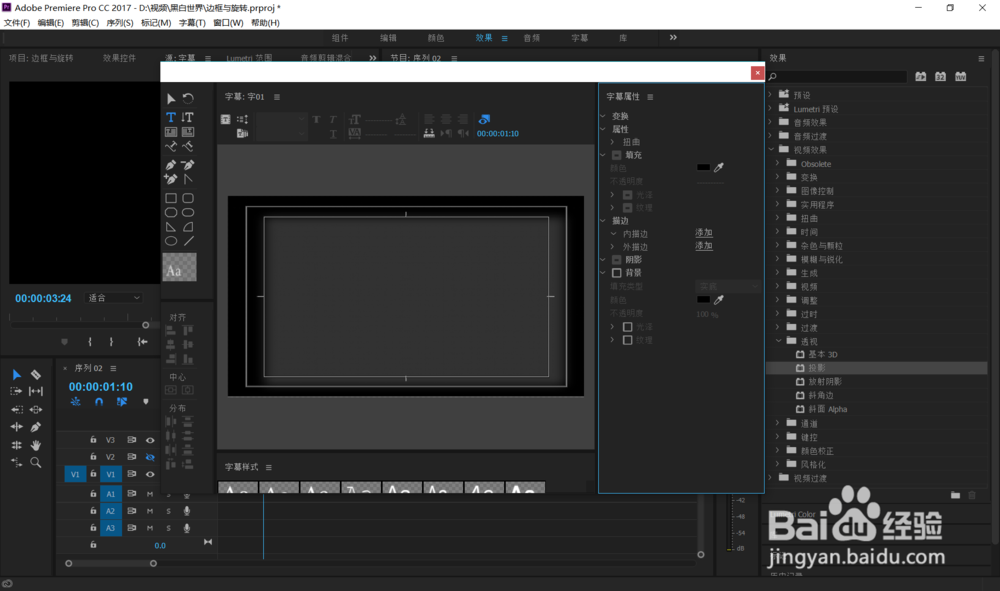Click the effects panel search field
The image size is (1000, 591).
837,77
